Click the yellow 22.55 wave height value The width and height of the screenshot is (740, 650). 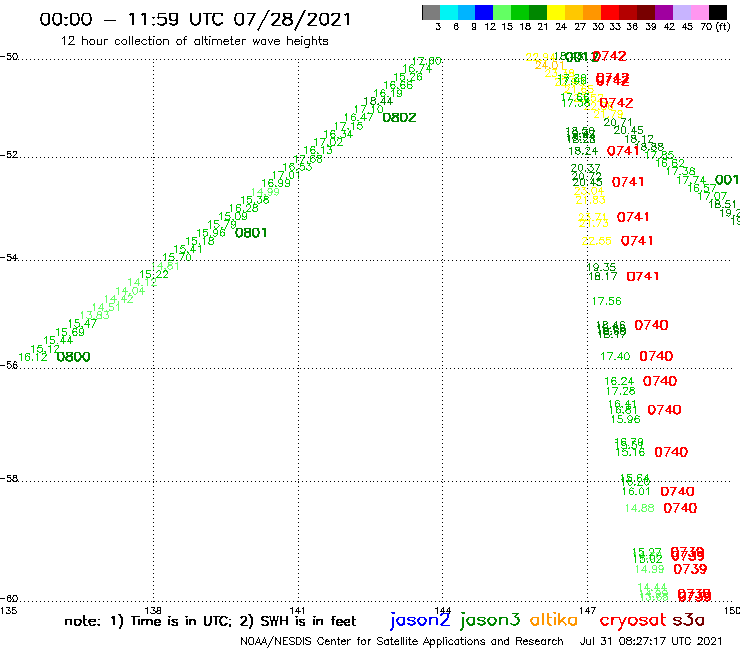coord(597,241)
